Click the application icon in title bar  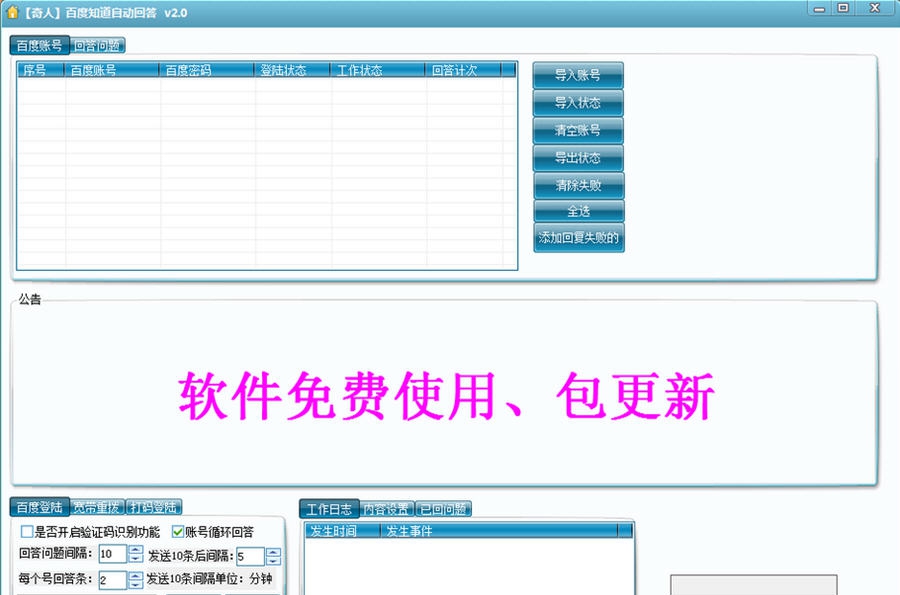[12, 10]
